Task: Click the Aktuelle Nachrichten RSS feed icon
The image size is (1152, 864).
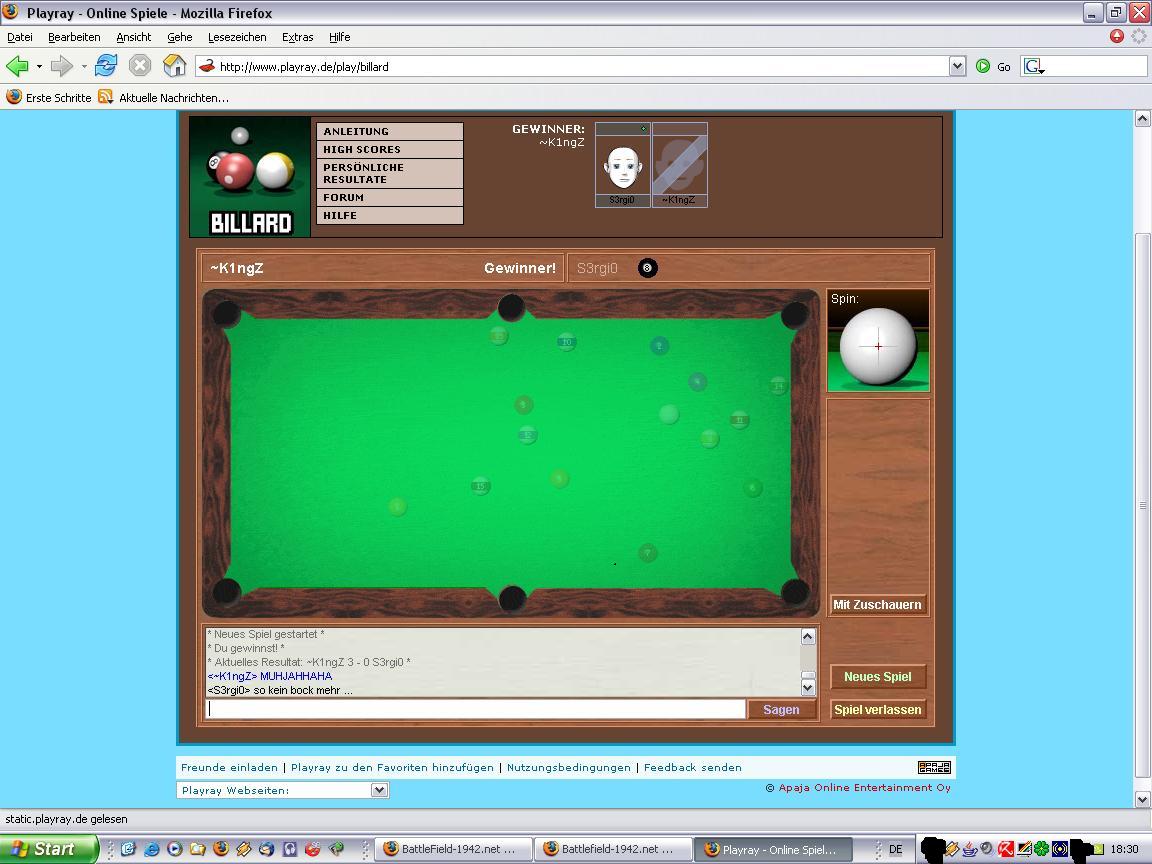Action: coord(106,96)
